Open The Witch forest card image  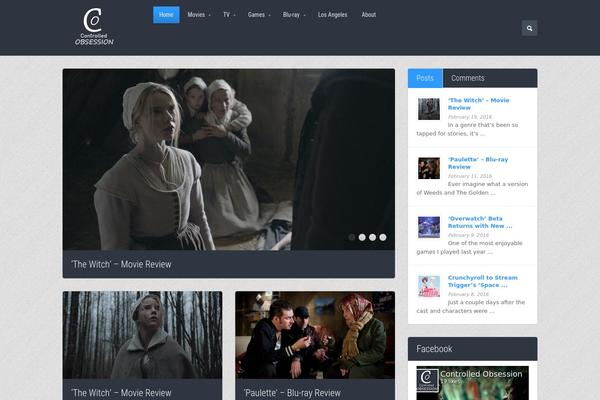pos(142,335)
